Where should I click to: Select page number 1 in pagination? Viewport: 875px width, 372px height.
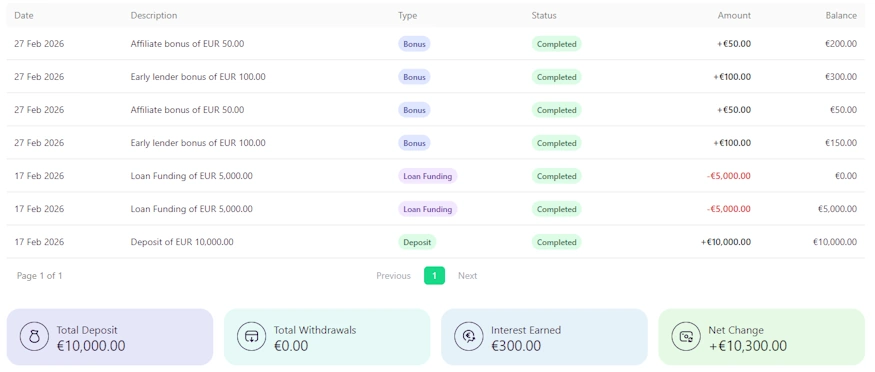tap(434, 276)
